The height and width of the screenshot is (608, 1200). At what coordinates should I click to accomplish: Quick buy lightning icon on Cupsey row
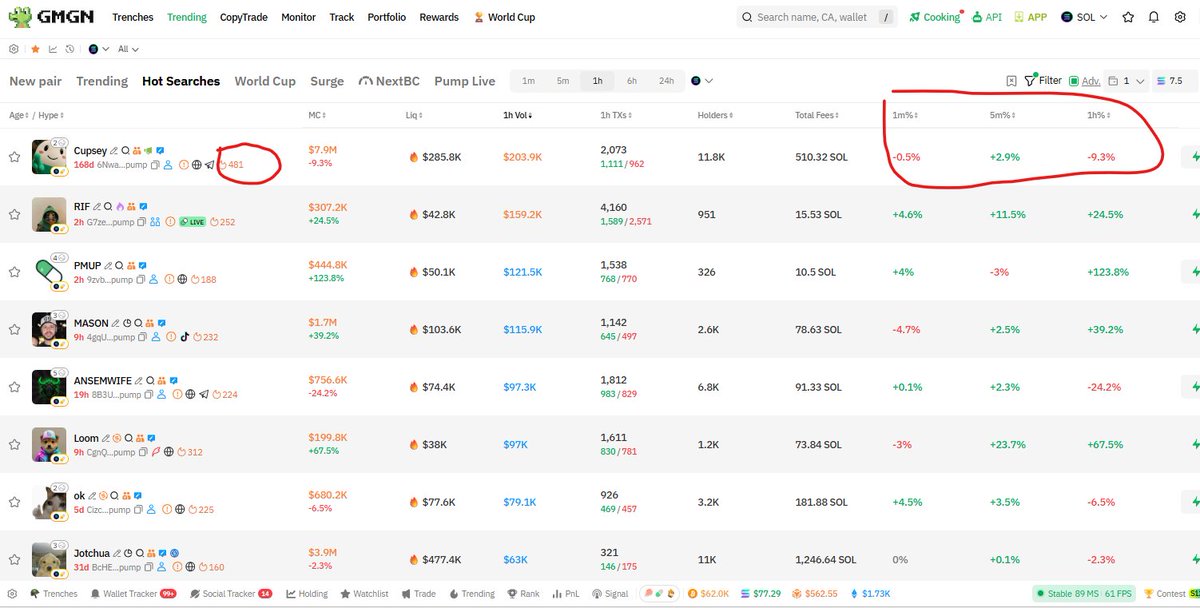1194,157
